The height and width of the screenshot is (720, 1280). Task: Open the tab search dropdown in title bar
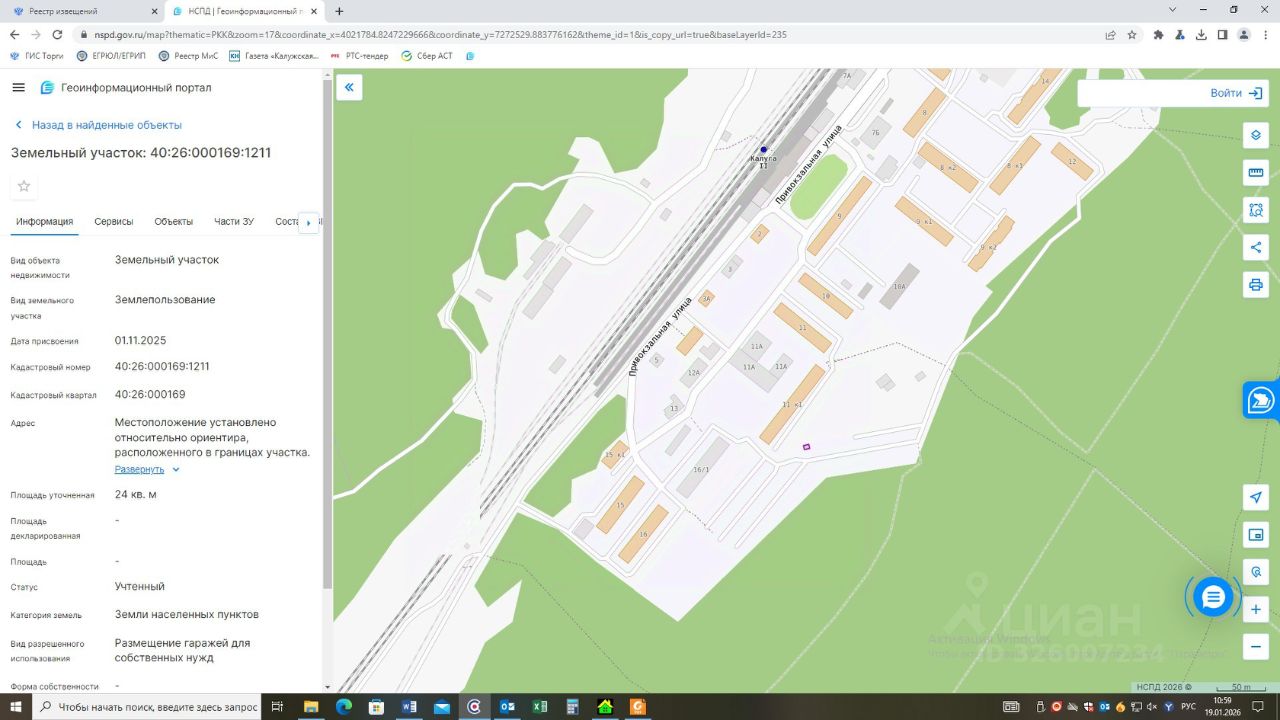1172,10
